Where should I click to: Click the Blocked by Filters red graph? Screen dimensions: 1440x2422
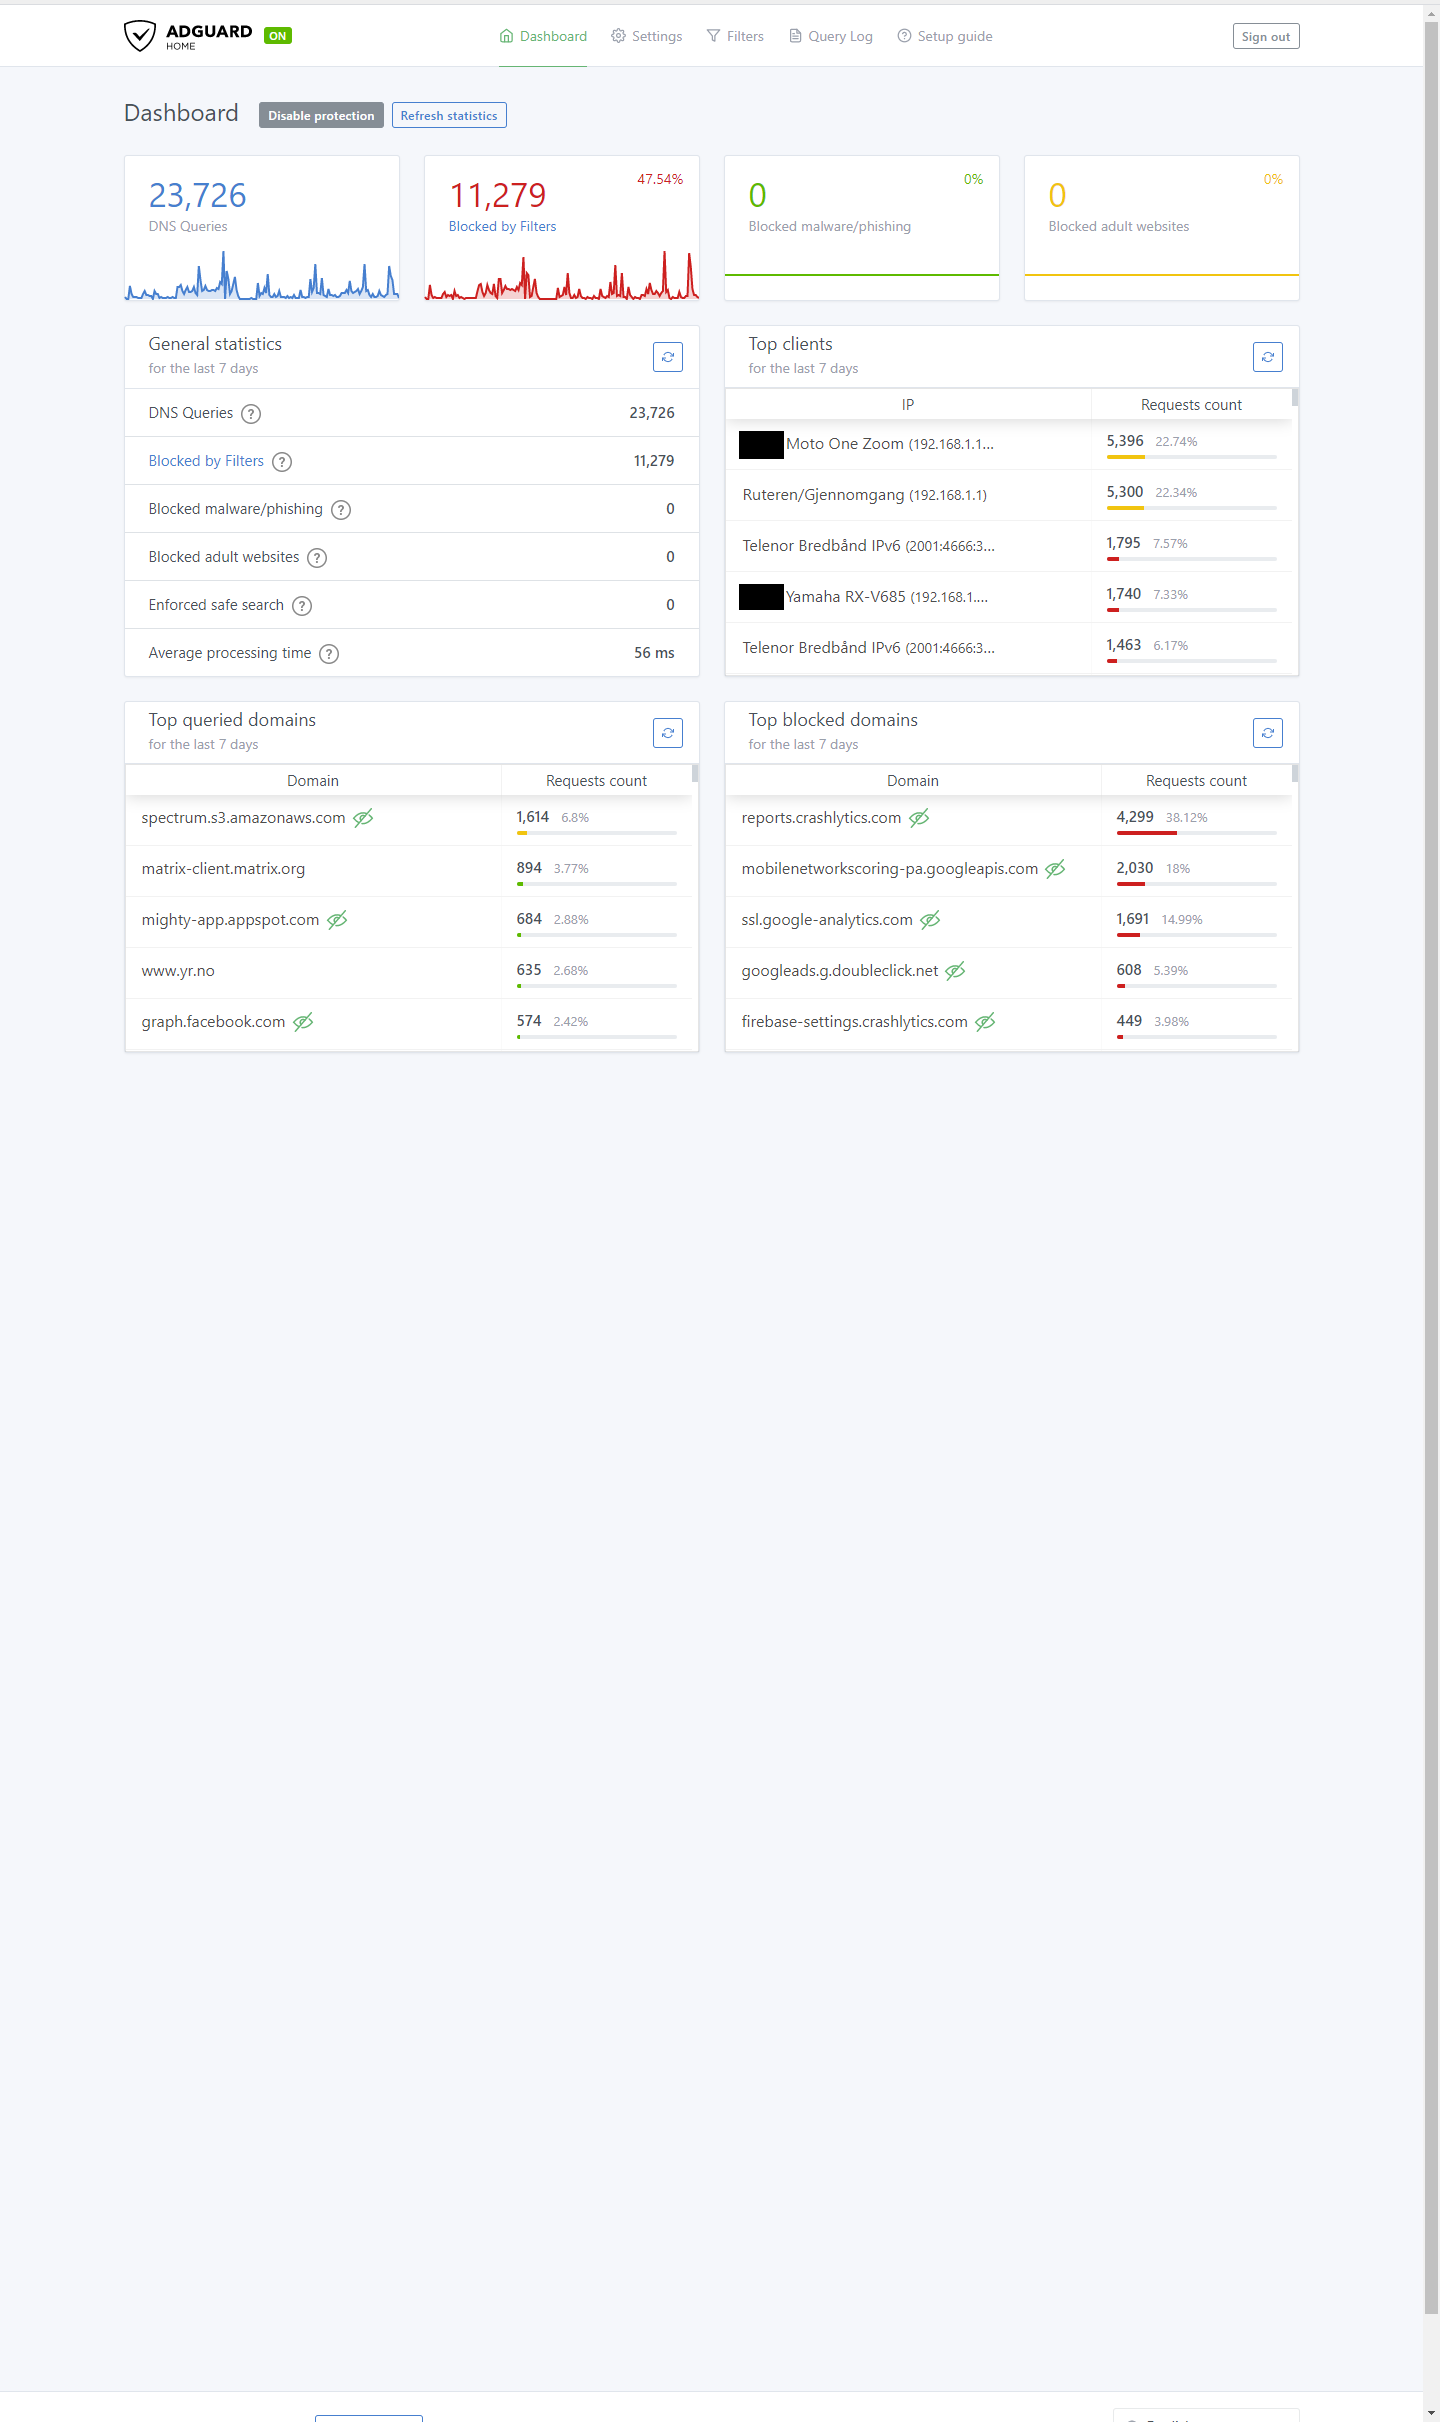(562, 275)
